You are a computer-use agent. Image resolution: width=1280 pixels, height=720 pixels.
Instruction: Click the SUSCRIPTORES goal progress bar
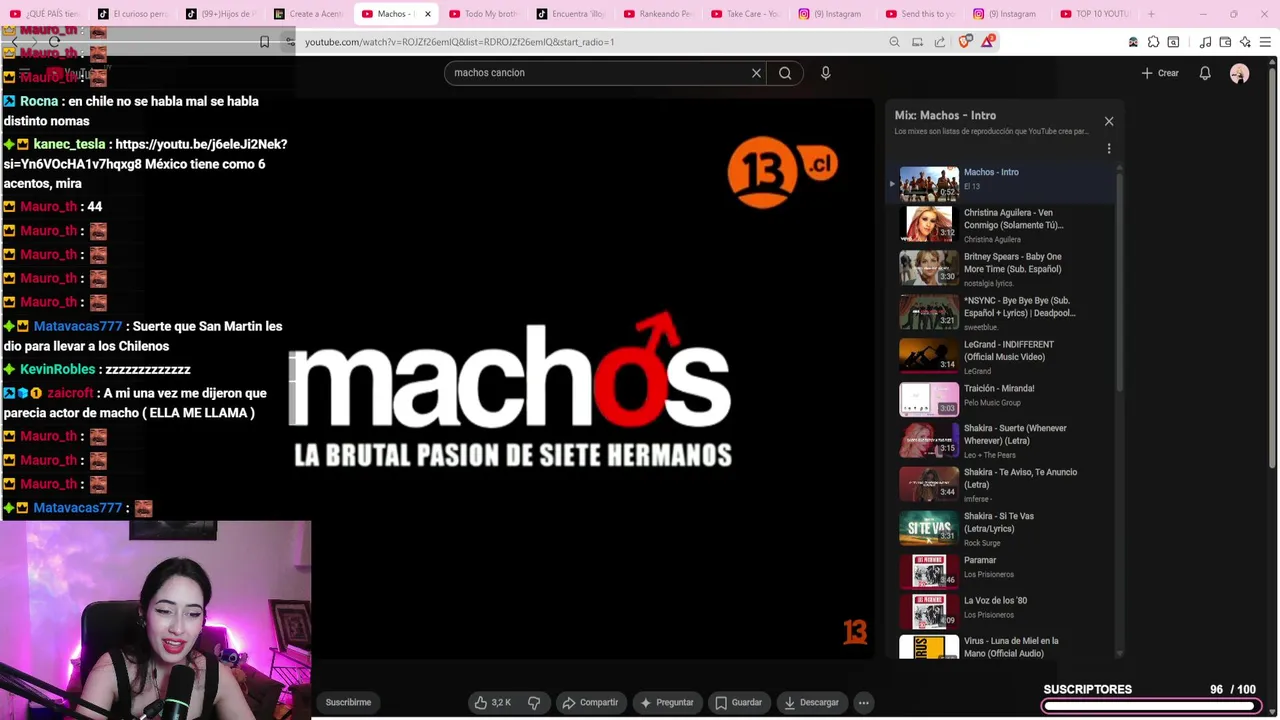pyautogui.click(x=1149, y=706)
